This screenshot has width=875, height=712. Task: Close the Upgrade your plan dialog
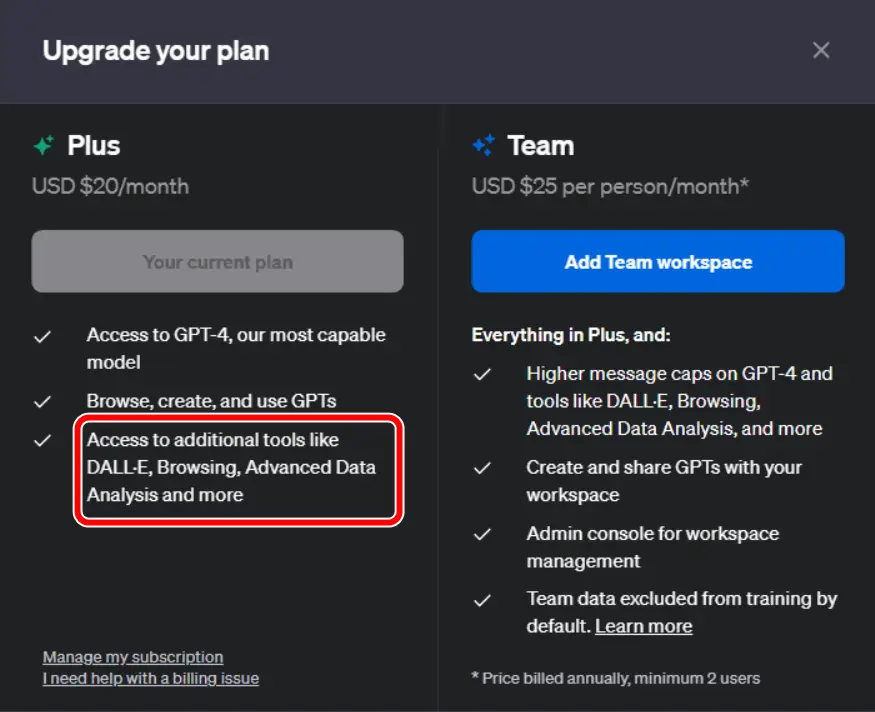(821, 50)
